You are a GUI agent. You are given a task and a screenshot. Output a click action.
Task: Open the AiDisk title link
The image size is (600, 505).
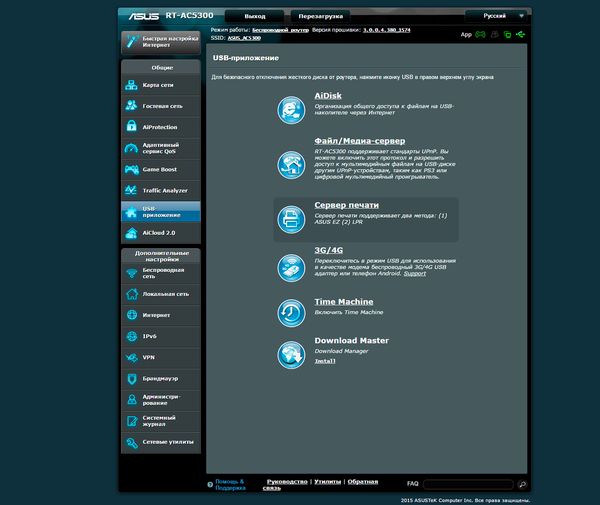[x=328, y=96]
